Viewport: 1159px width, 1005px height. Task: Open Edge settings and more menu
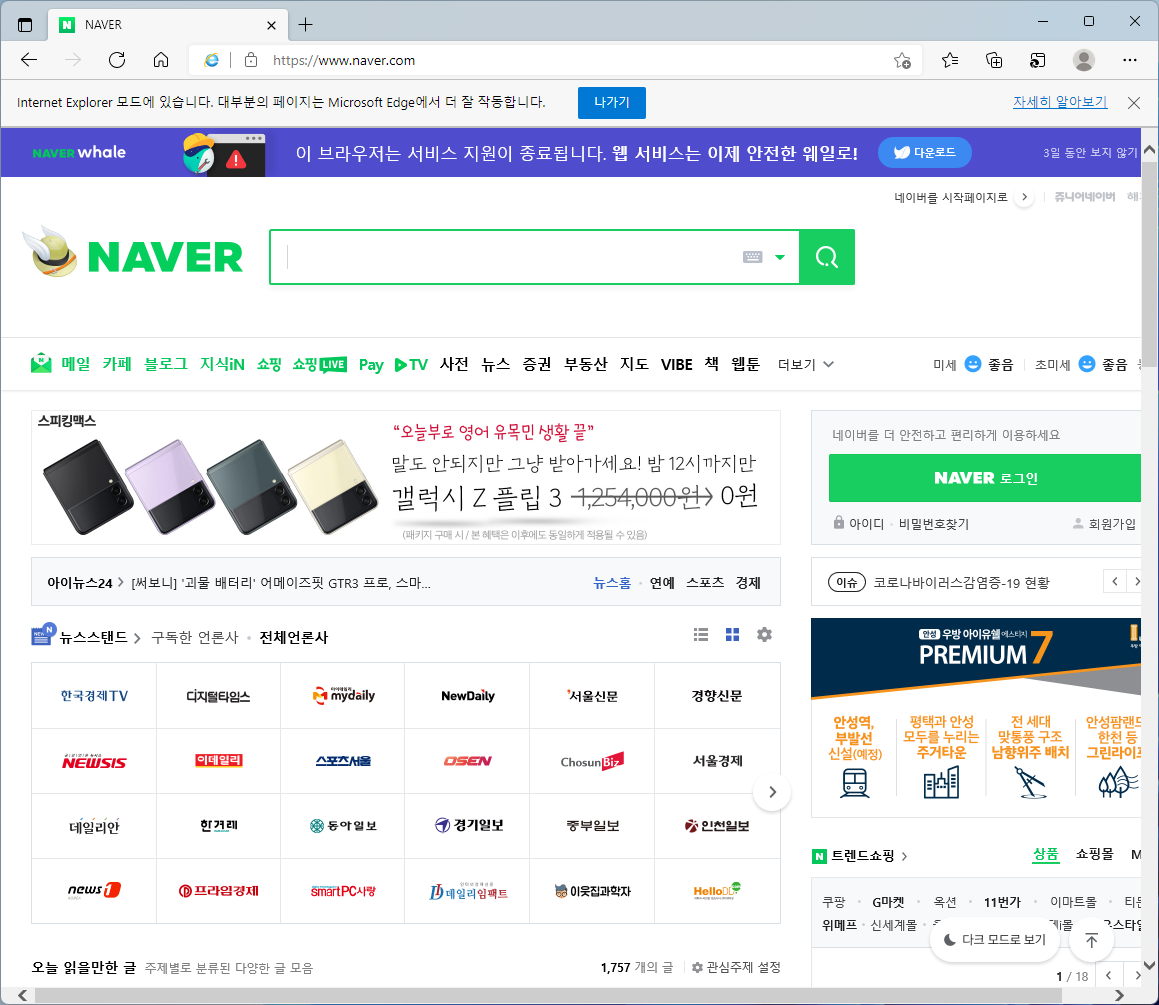tap(1129, 60)
